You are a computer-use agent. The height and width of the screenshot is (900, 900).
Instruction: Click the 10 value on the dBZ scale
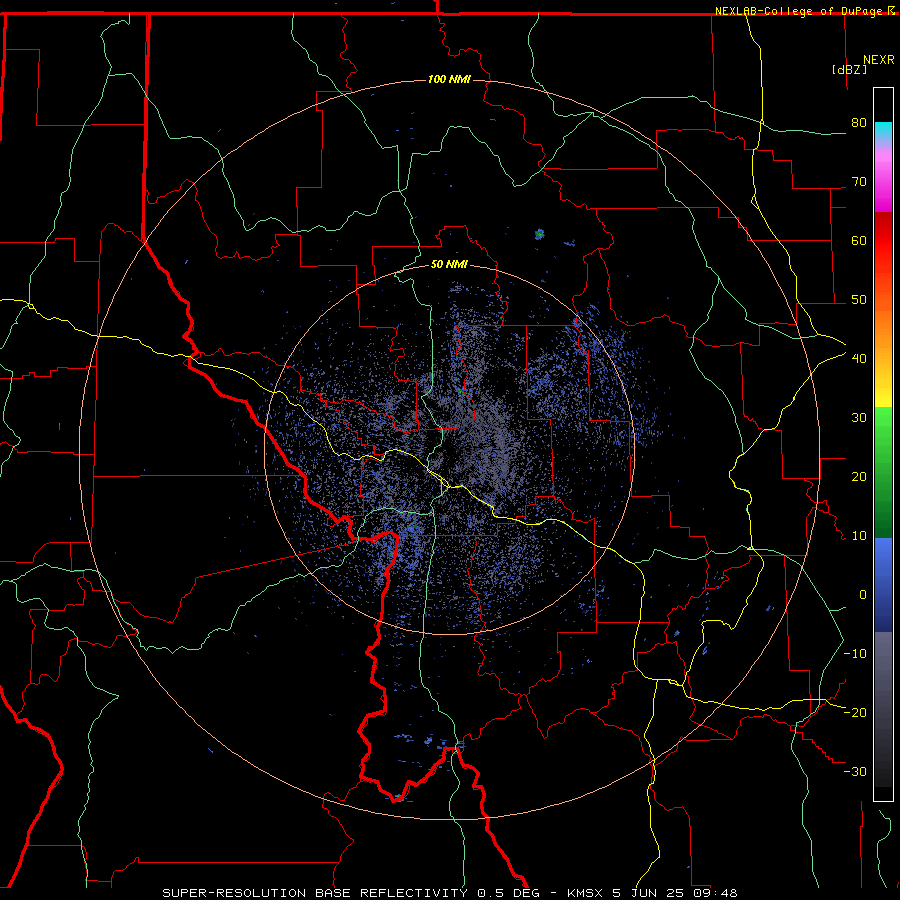tap(859, 536)
